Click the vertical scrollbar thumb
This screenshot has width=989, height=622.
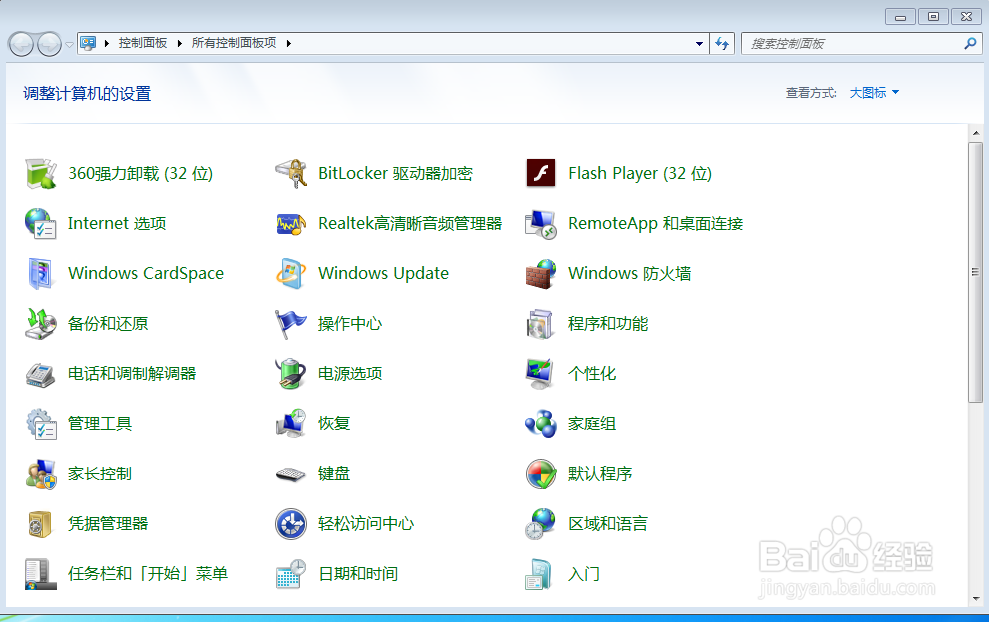(976, 272)
